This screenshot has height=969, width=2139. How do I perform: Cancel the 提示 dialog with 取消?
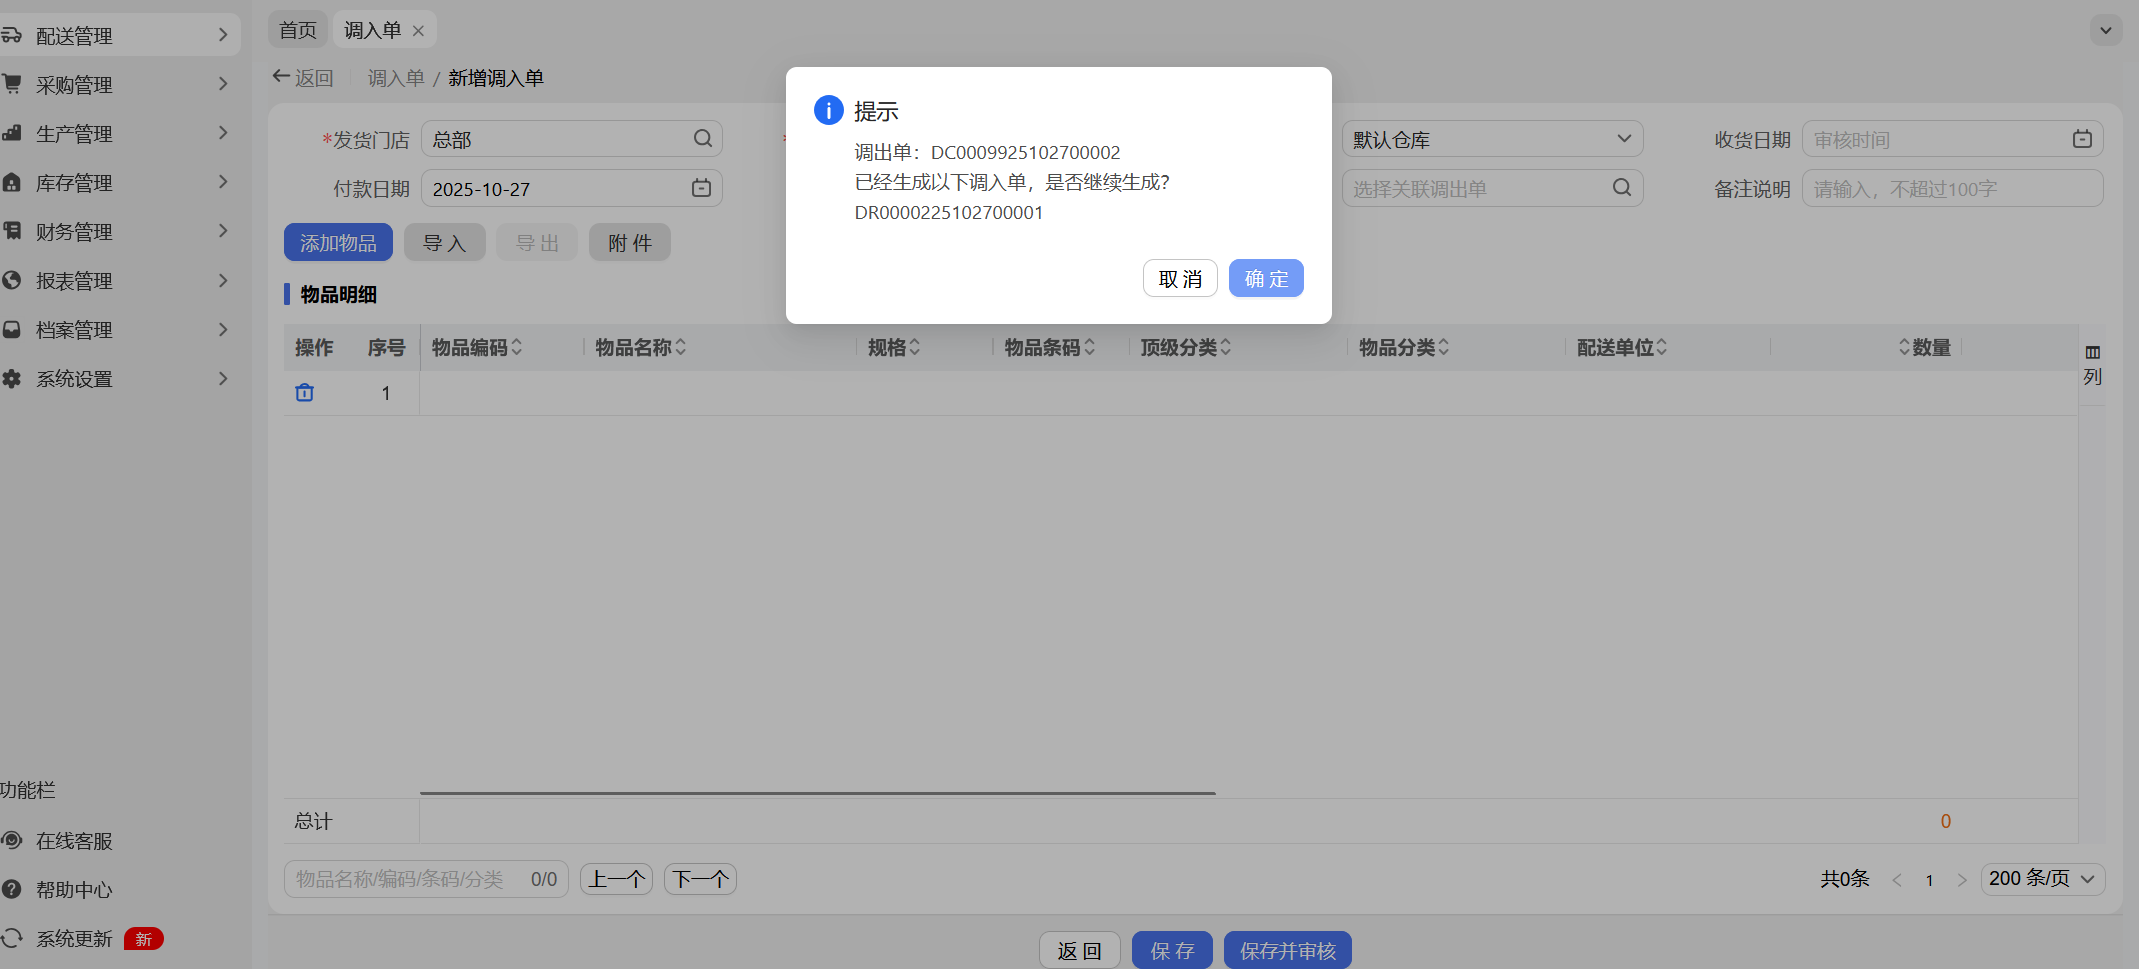(x=1180, y=278)
